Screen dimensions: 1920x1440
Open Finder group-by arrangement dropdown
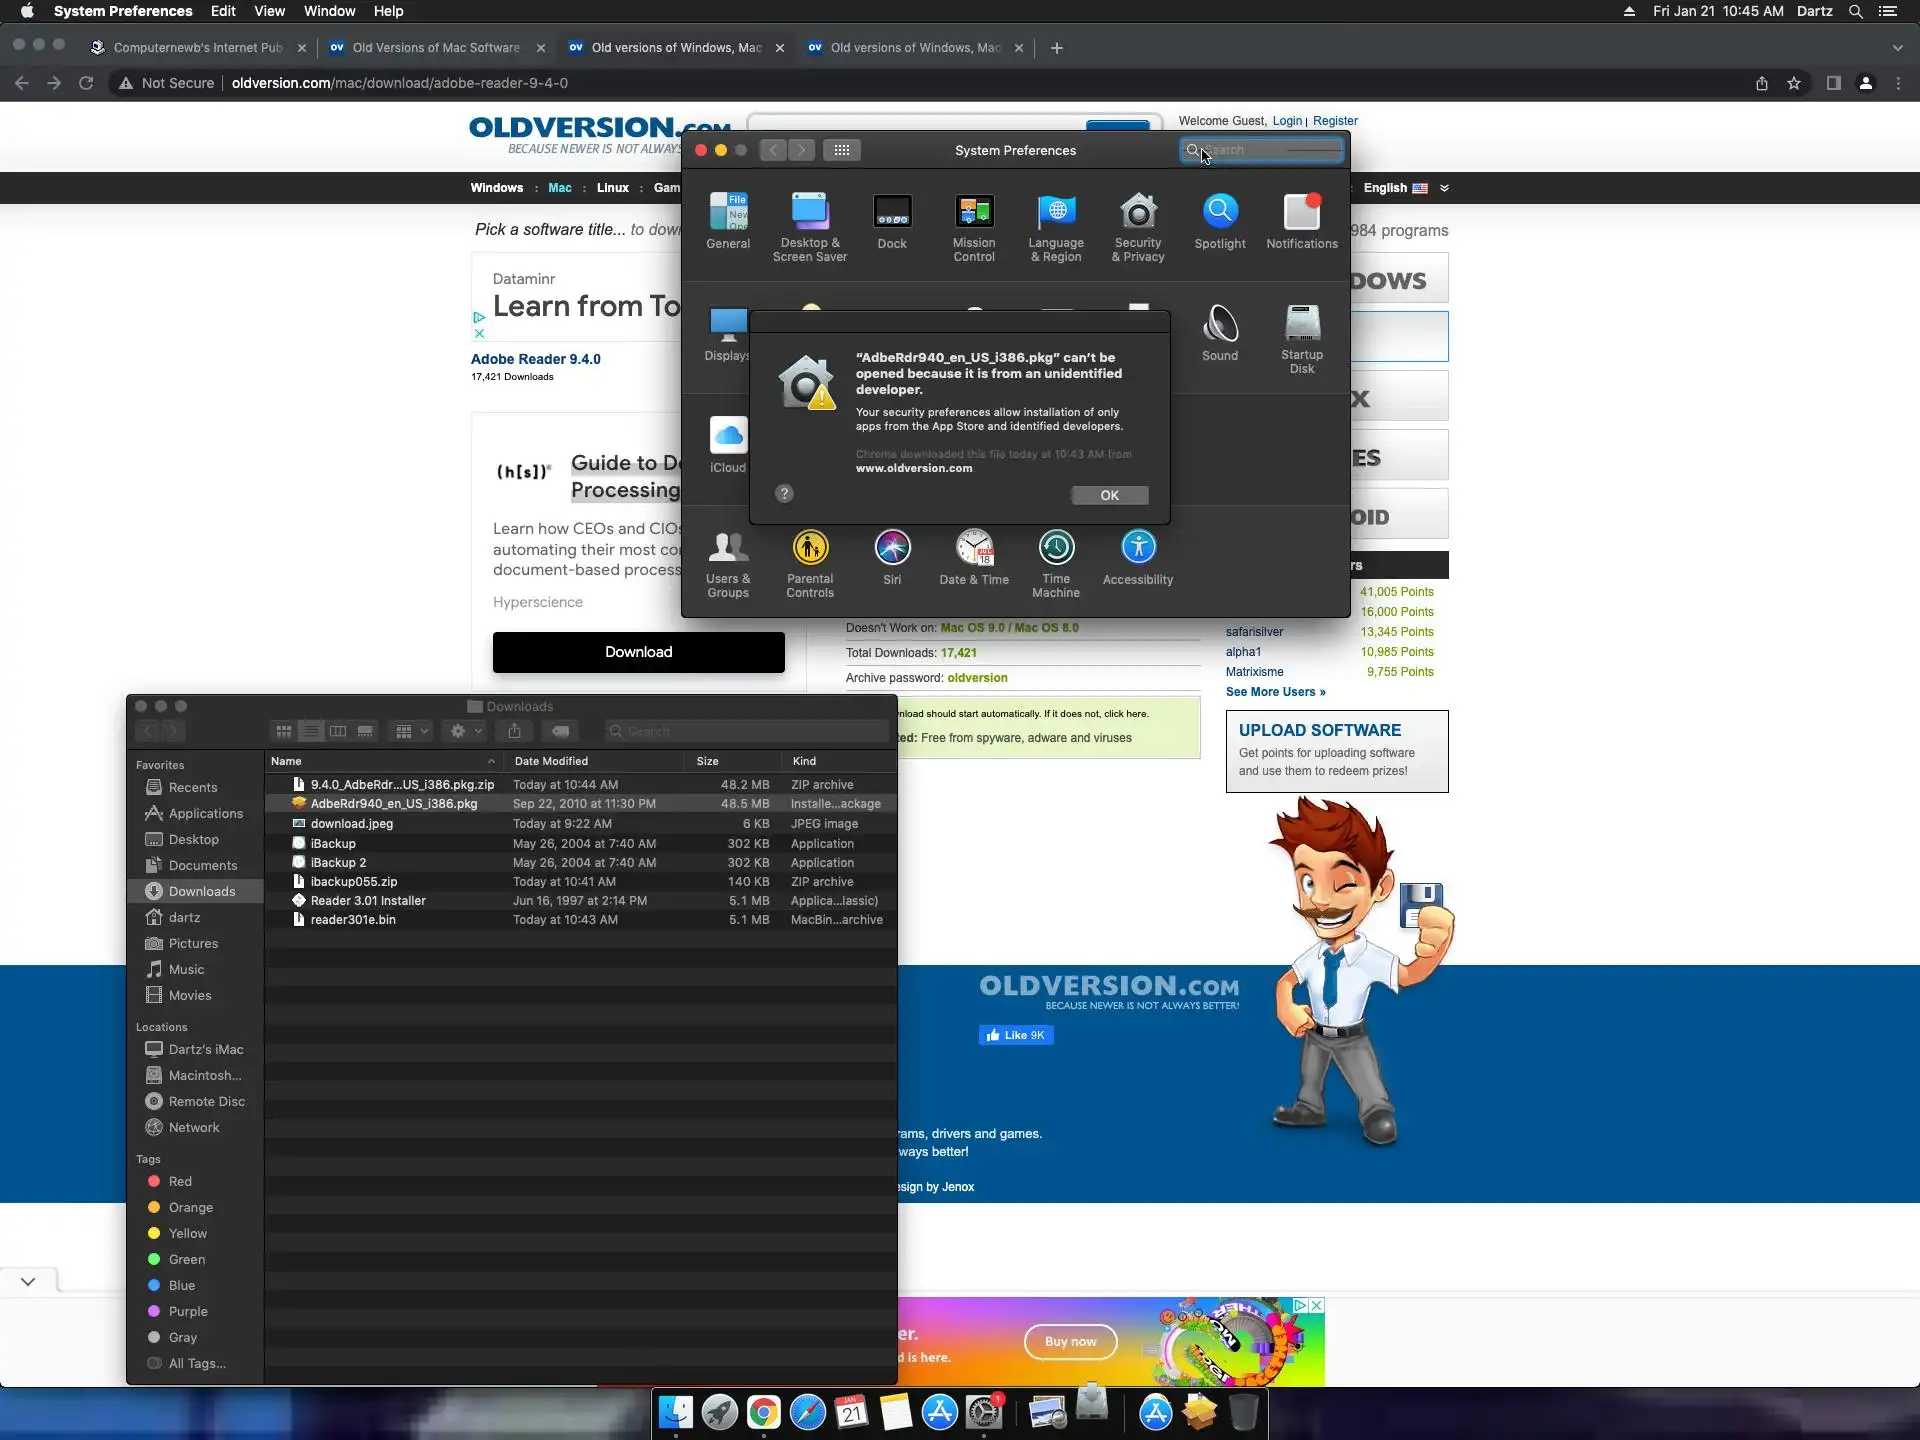click(x=411, y=732)
